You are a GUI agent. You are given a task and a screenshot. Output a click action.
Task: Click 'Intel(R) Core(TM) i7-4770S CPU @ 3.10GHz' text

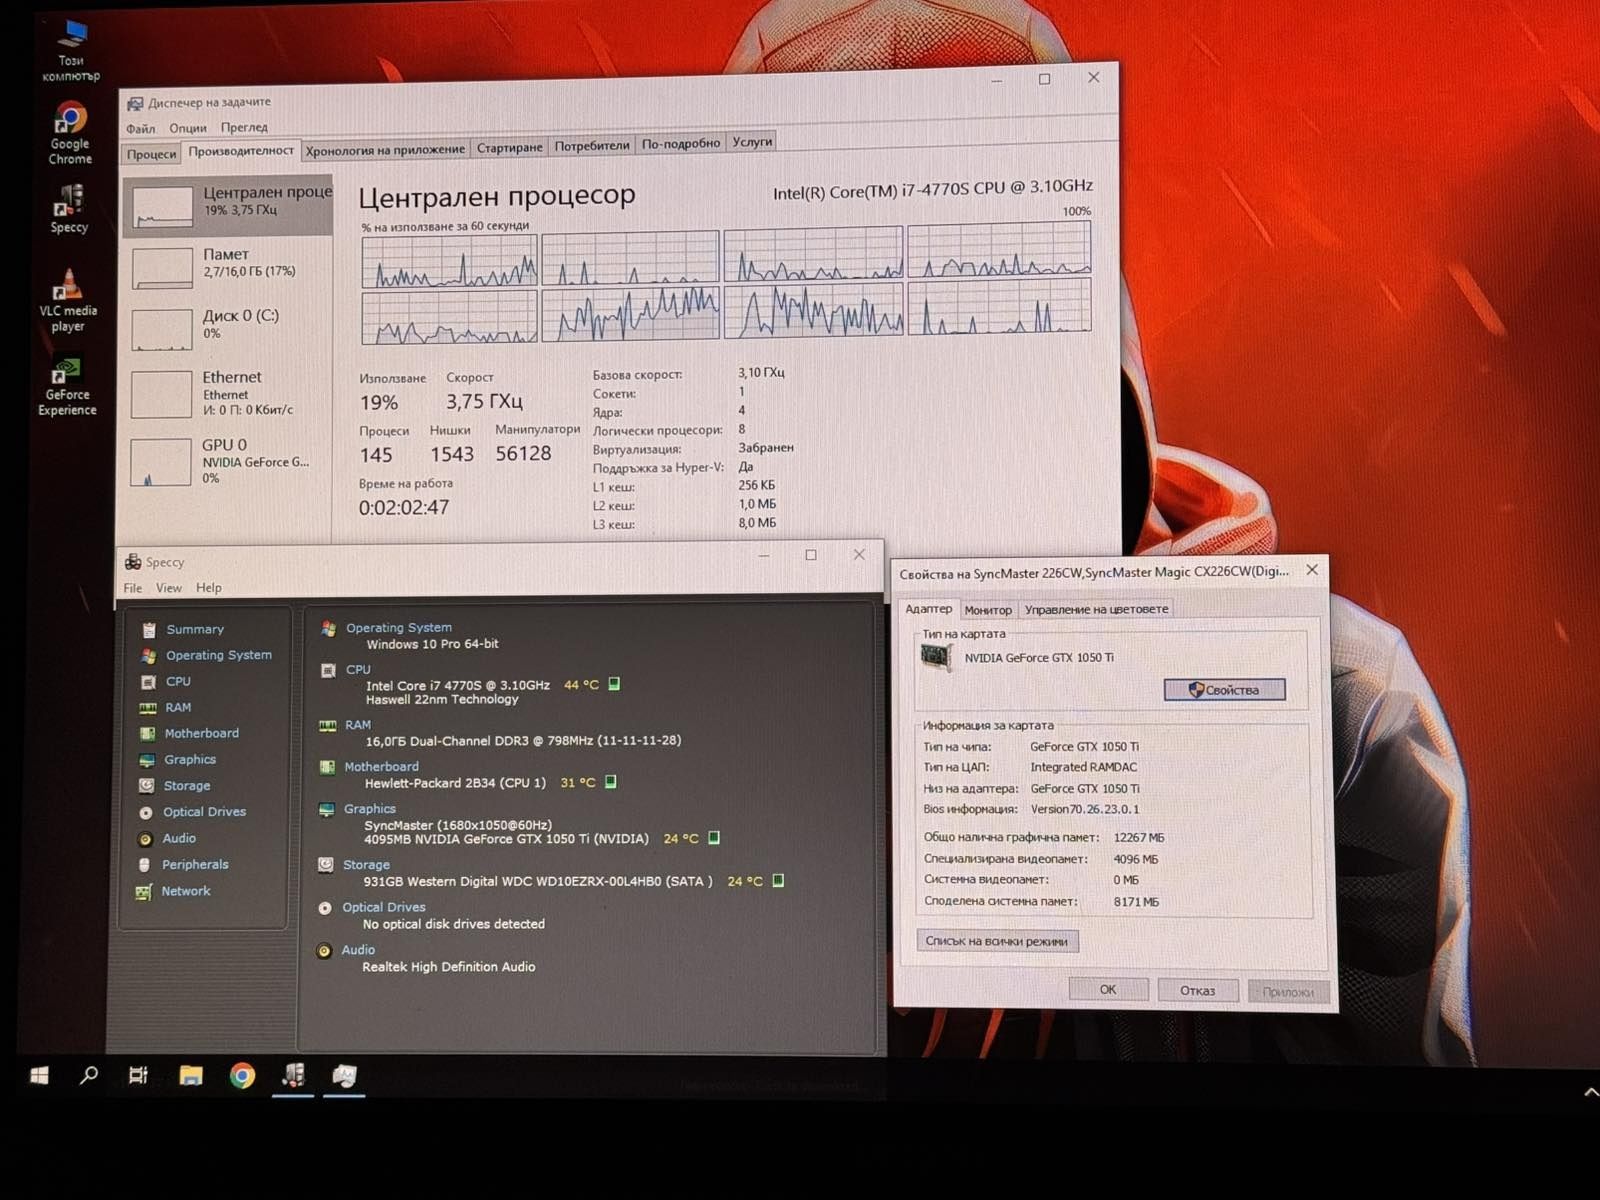933,189
